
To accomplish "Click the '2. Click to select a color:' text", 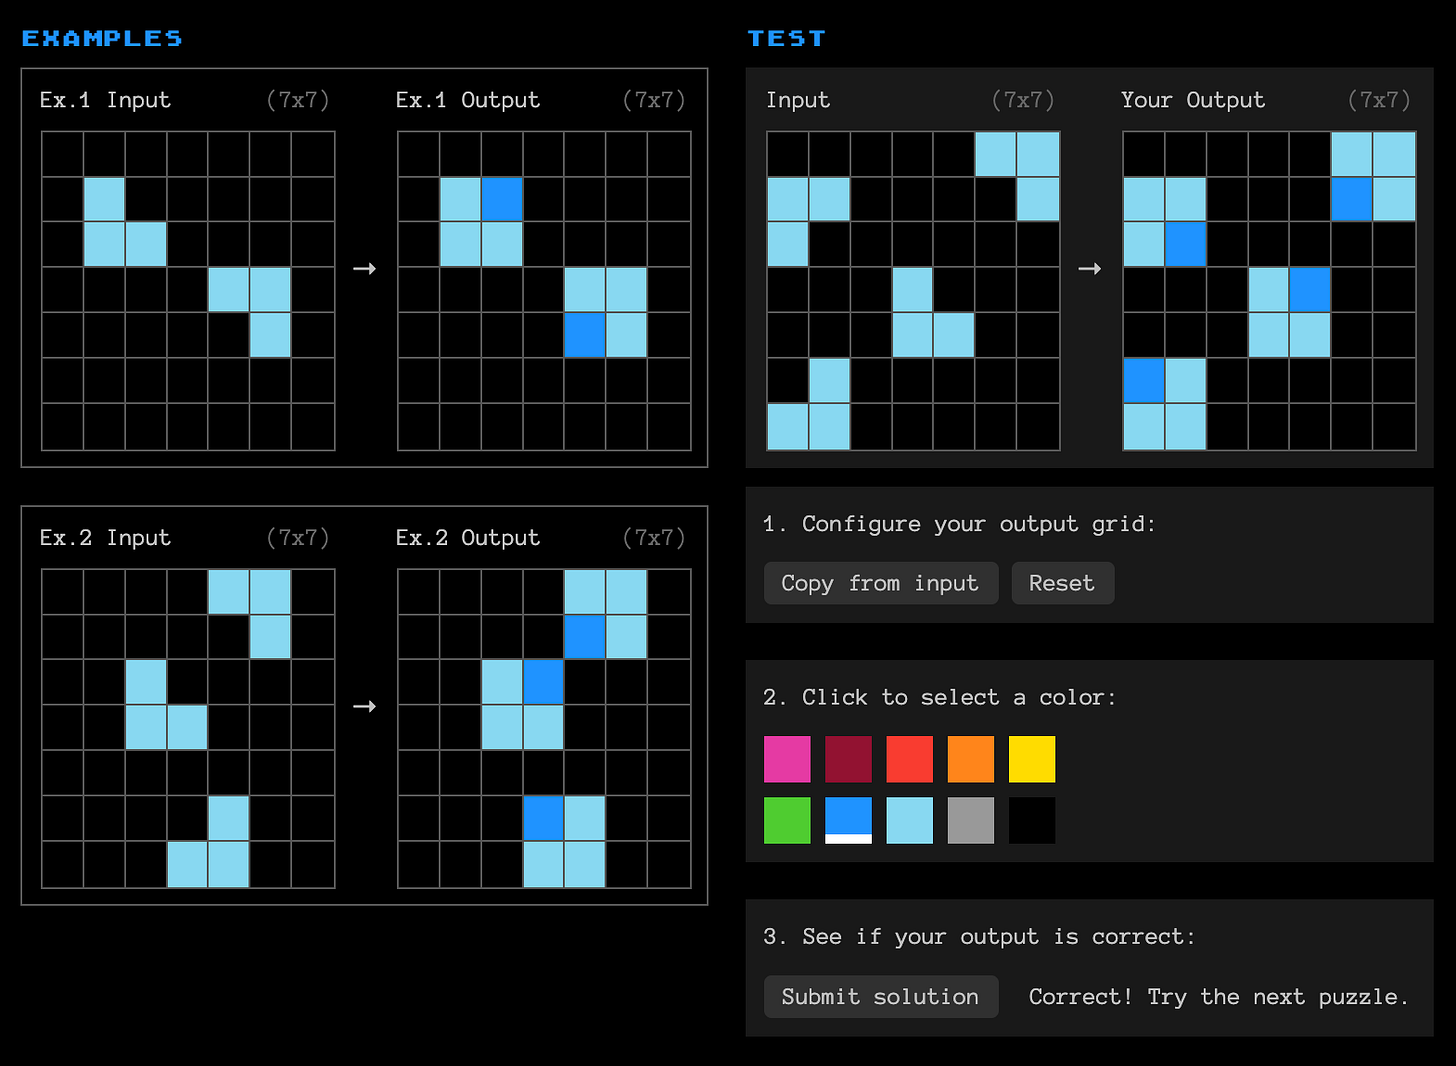I will [939, 697].
